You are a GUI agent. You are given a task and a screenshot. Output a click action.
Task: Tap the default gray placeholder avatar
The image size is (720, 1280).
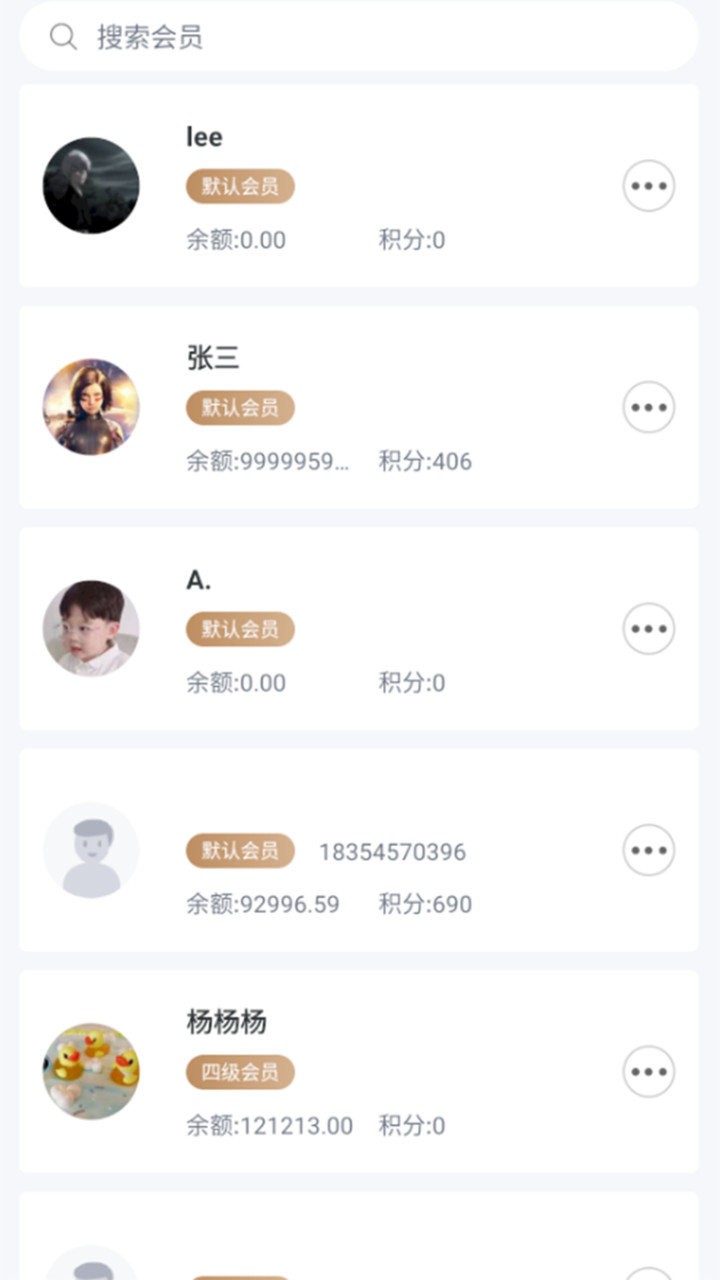point(91,850)
